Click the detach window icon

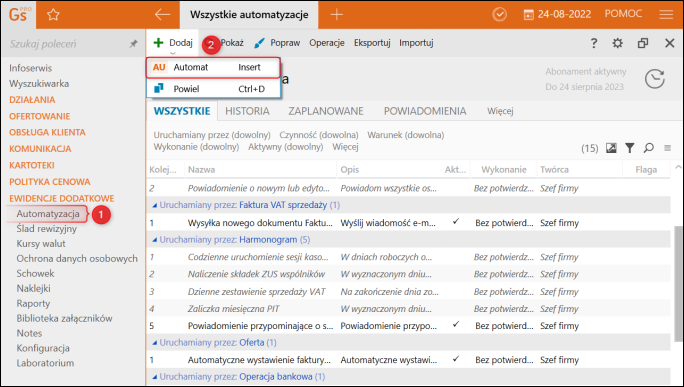click(x=643, y=43)
